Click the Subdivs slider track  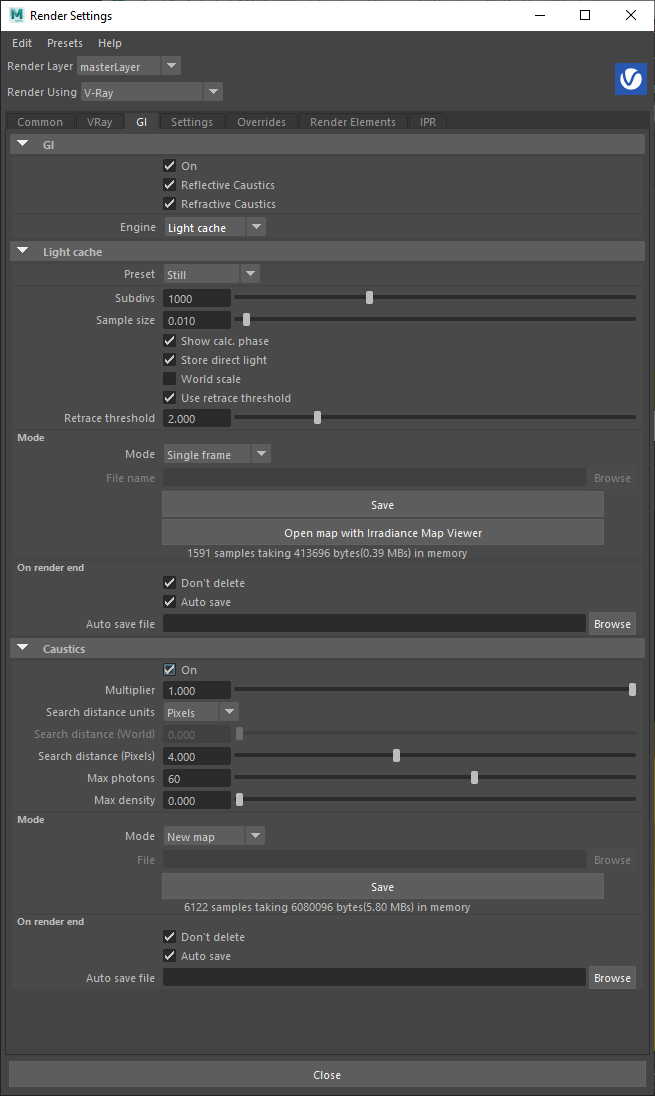point(434,298)
